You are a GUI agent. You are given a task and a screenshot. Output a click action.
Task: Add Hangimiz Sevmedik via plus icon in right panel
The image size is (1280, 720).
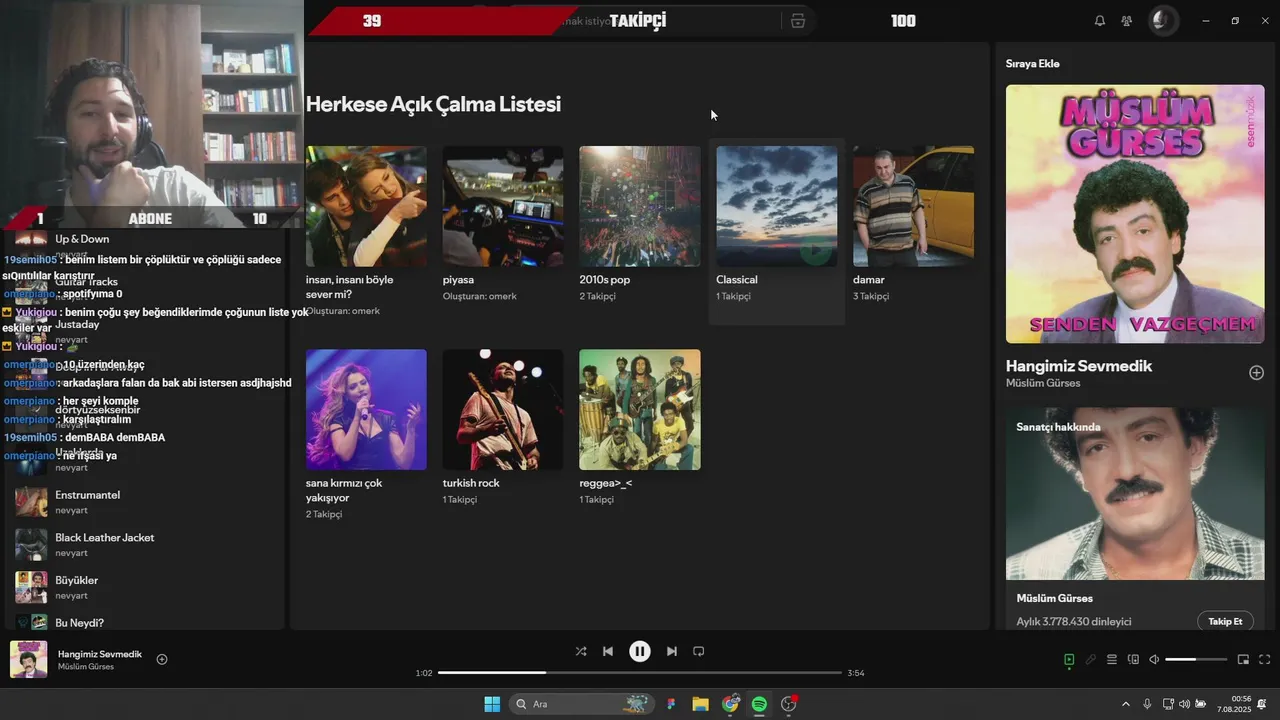(x=1257, y=373)
